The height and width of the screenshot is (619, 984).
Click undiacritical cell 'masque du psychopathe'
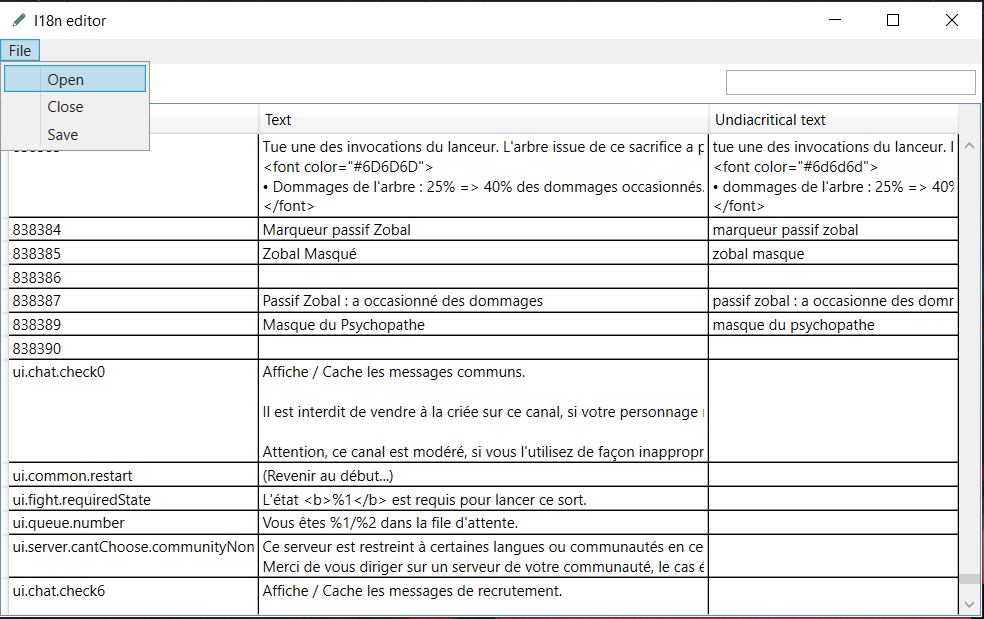(x=833, y=325)
